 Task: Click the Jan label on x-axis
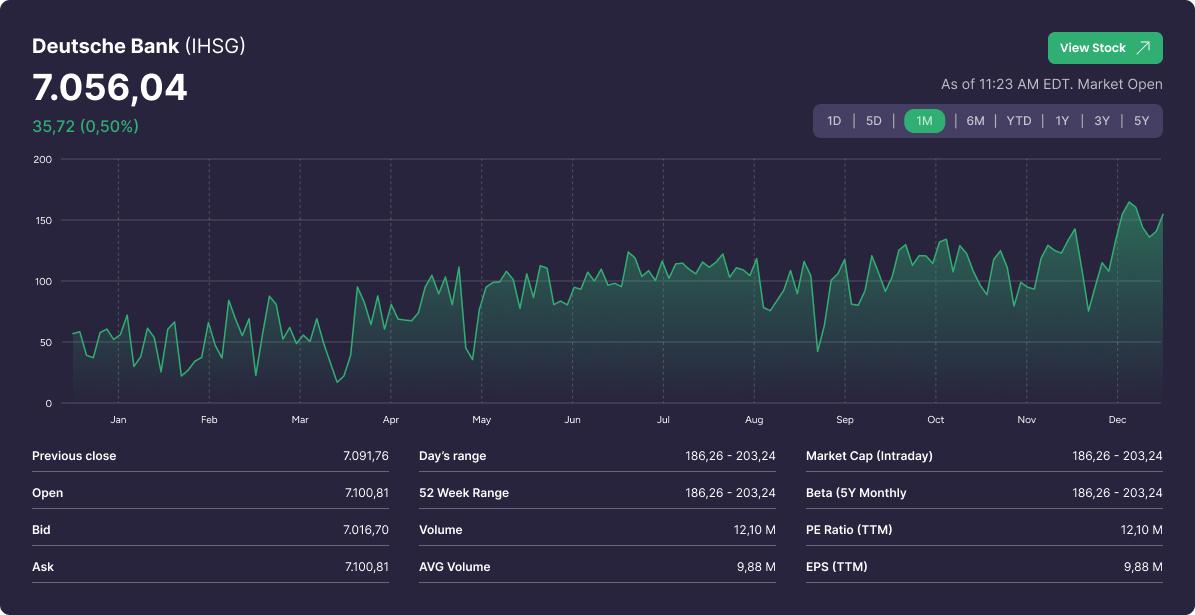pos(118,420)
